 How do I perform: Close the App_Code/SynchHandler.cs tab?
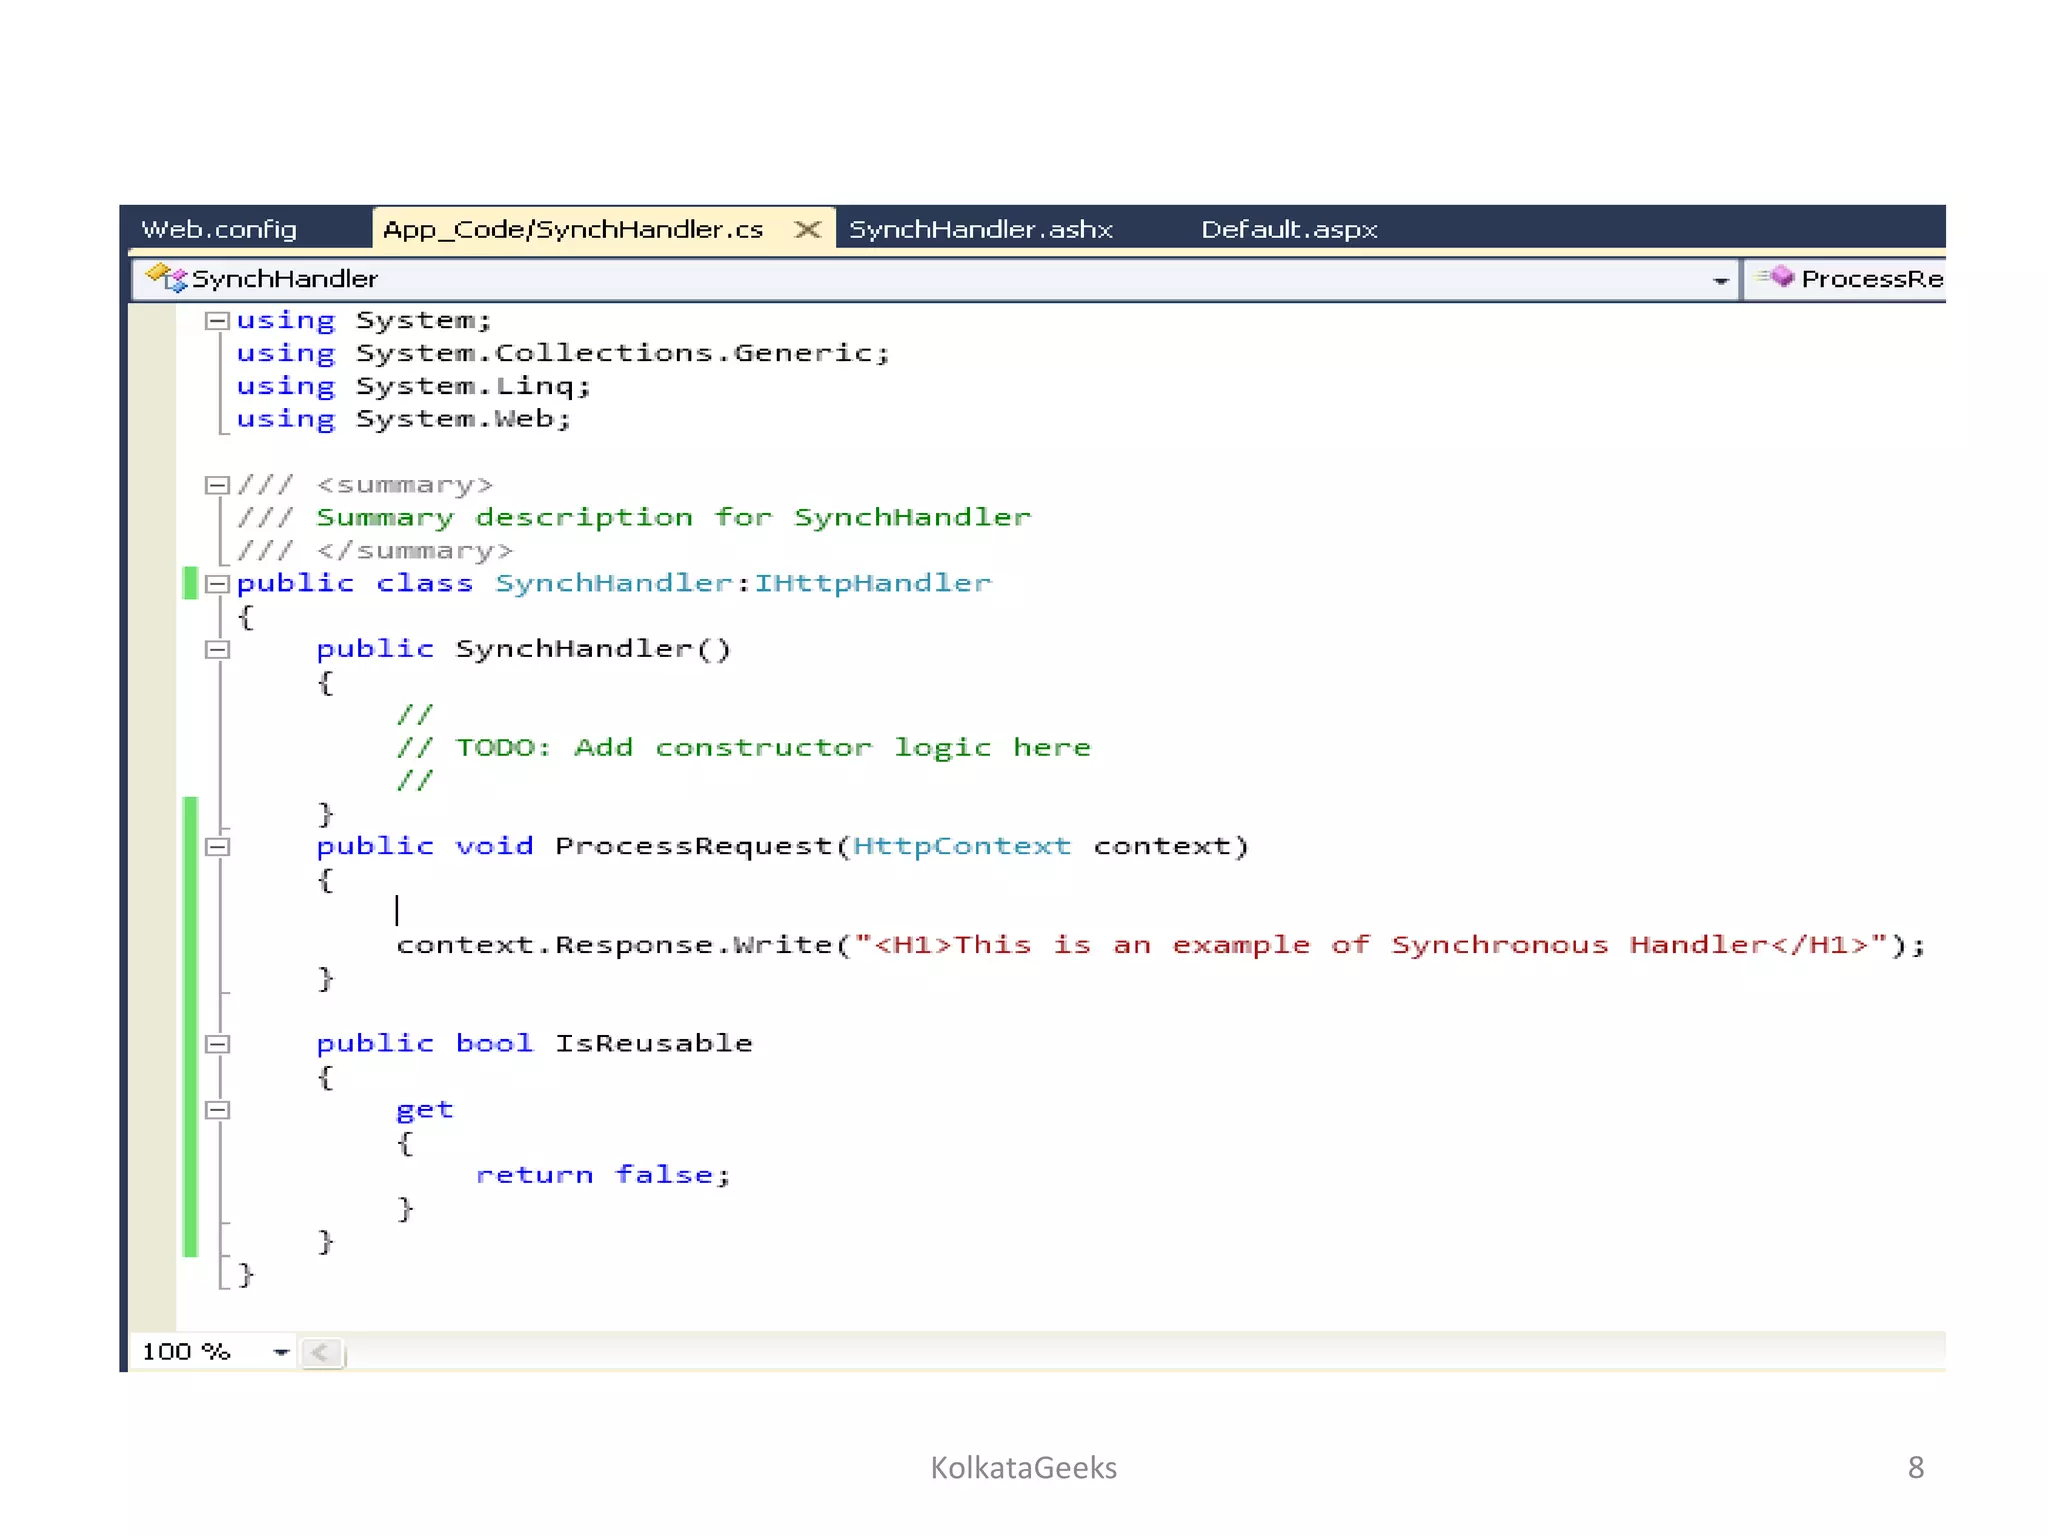tap(807, 230)
